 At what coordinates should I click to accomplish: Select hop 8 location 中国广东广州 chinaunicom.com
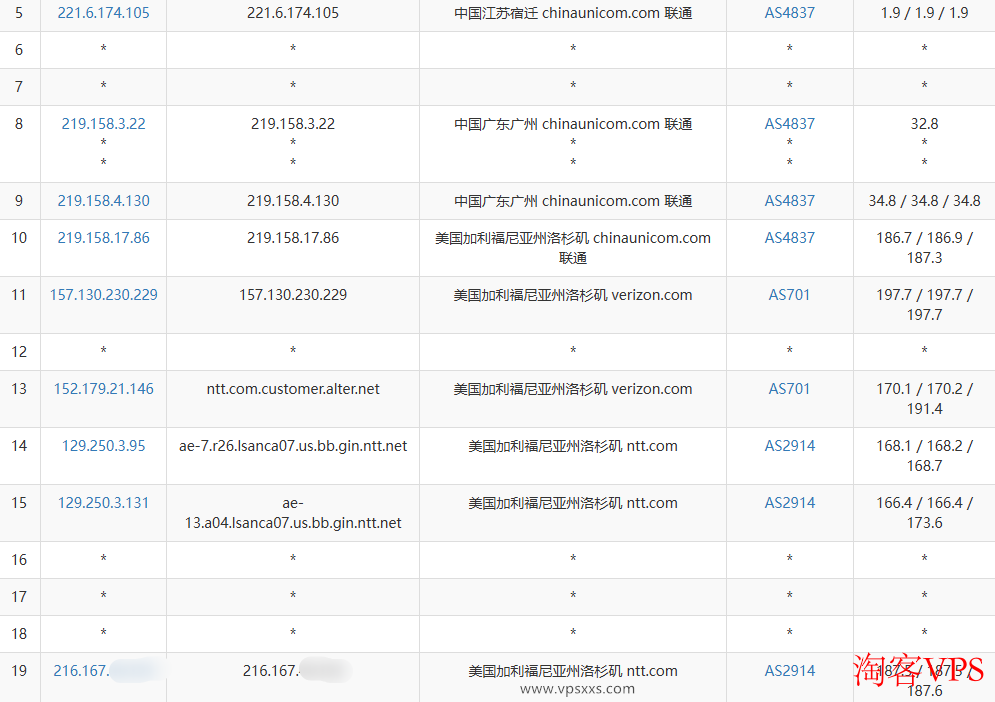coord(573,124)
